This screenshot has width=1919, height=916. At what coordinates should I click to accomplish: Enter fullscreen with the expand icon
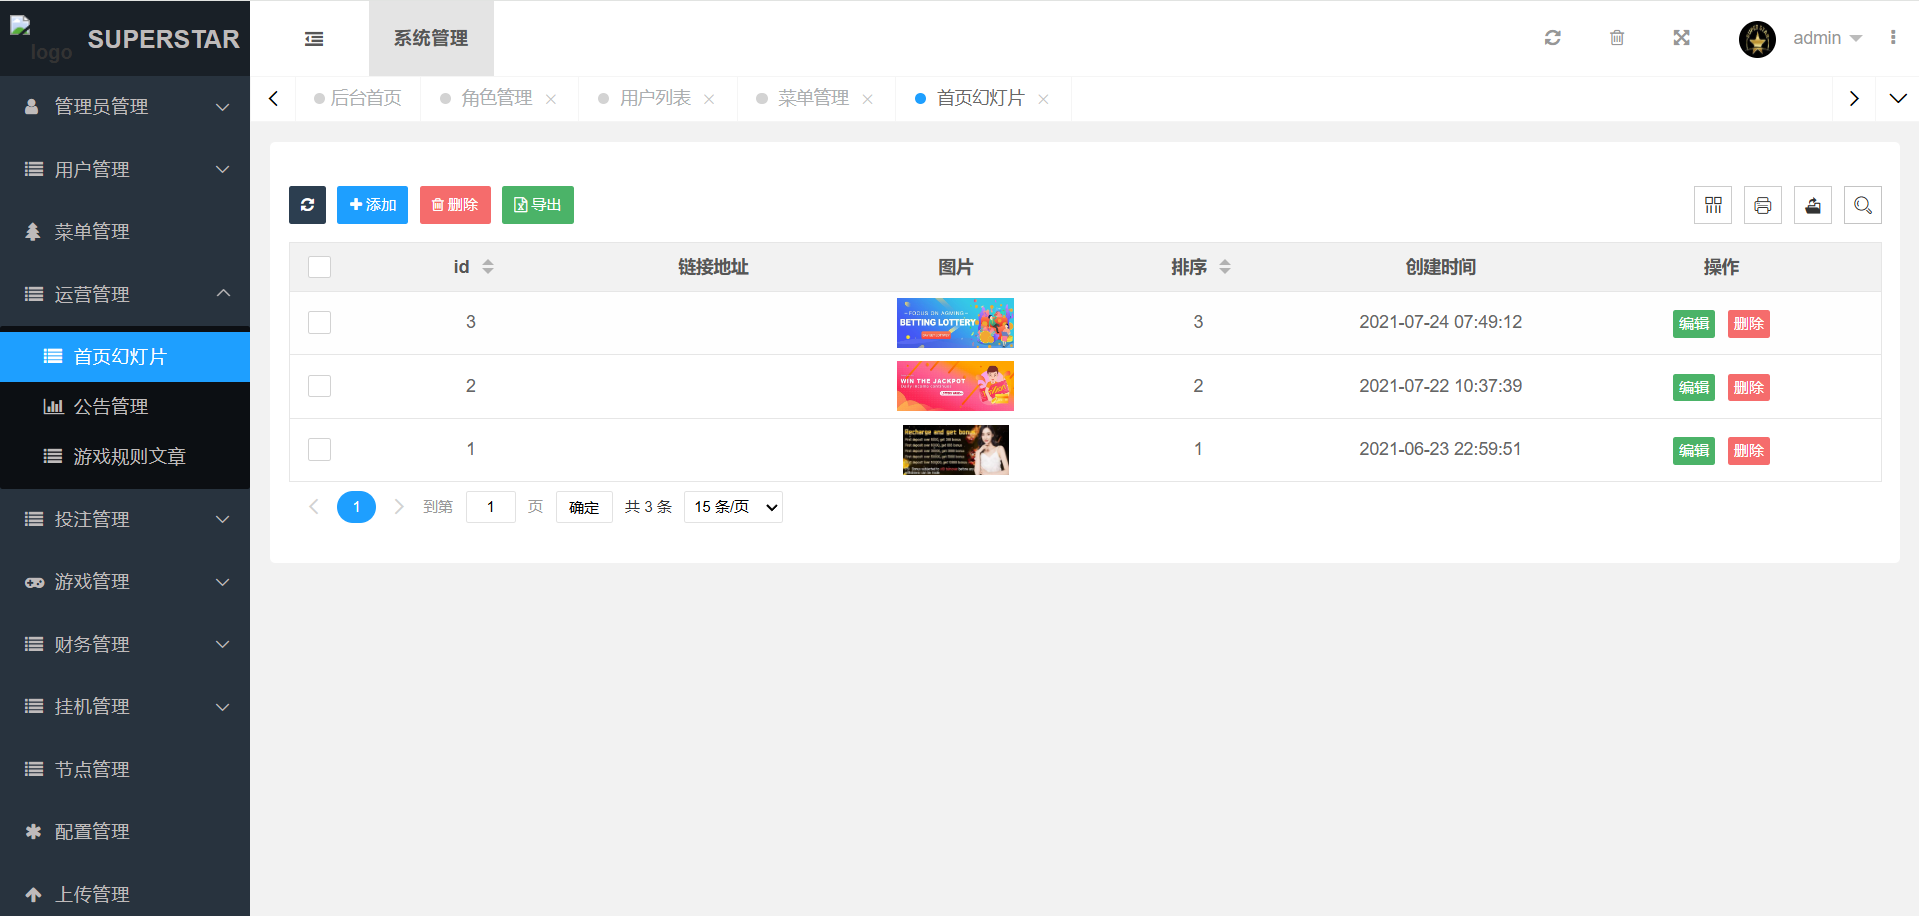point(1682,38)
